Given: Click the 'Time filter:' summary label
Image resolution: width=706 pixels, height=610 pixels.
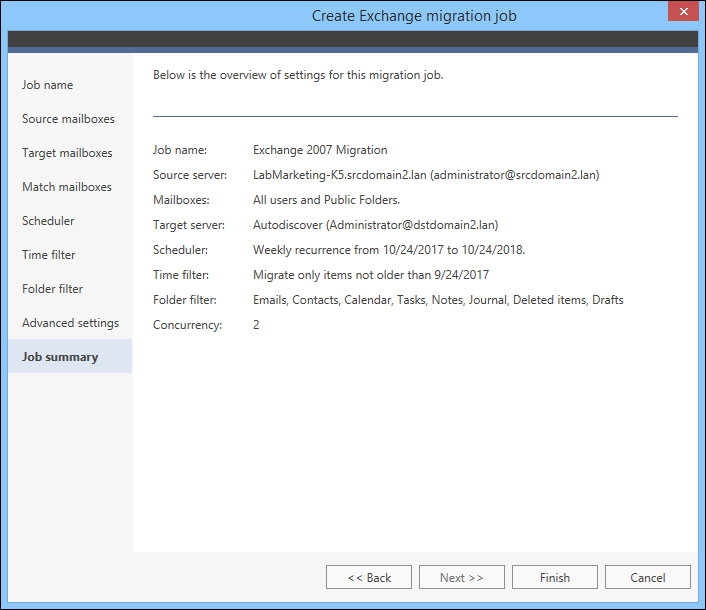Looking at the screenshot, I should (x=181, y=275).
